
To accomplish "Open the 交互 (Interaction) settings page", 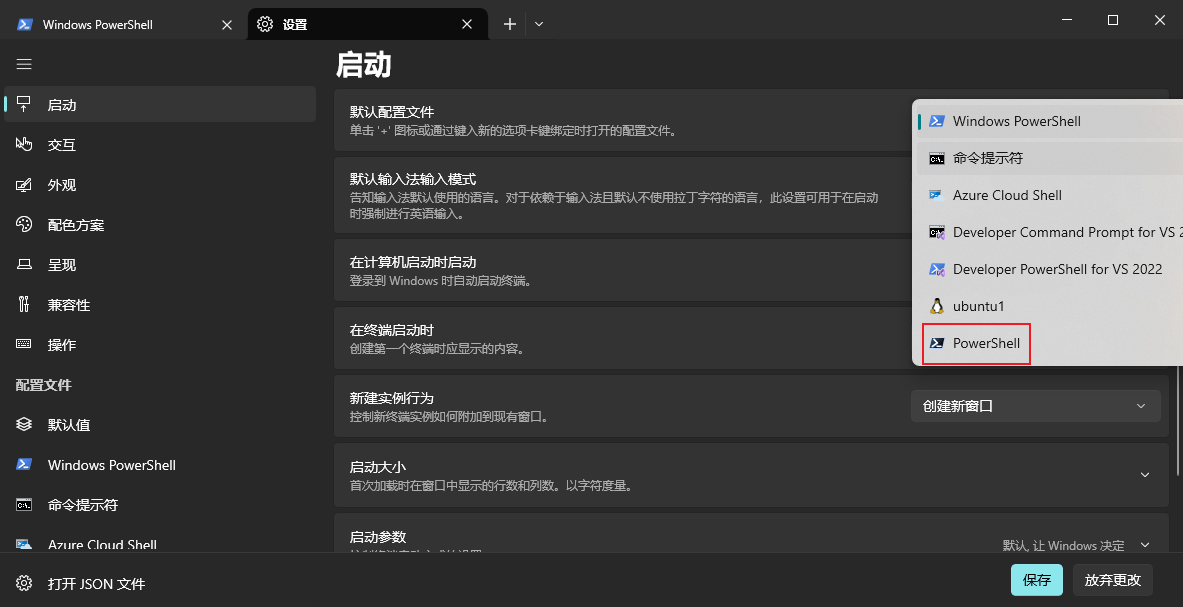I will tap(61, 145).
